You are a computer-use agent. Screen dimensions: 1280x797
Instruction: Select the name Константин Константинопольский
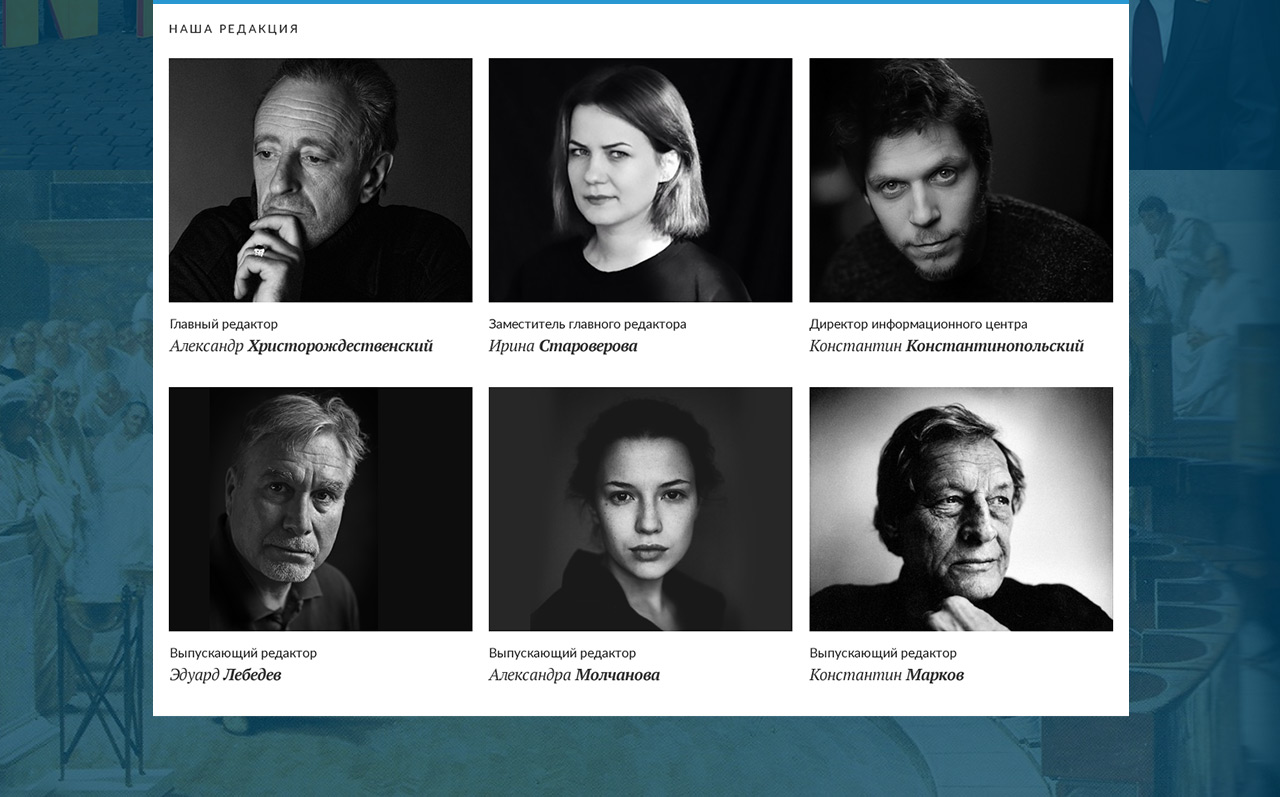coord(946,346)
